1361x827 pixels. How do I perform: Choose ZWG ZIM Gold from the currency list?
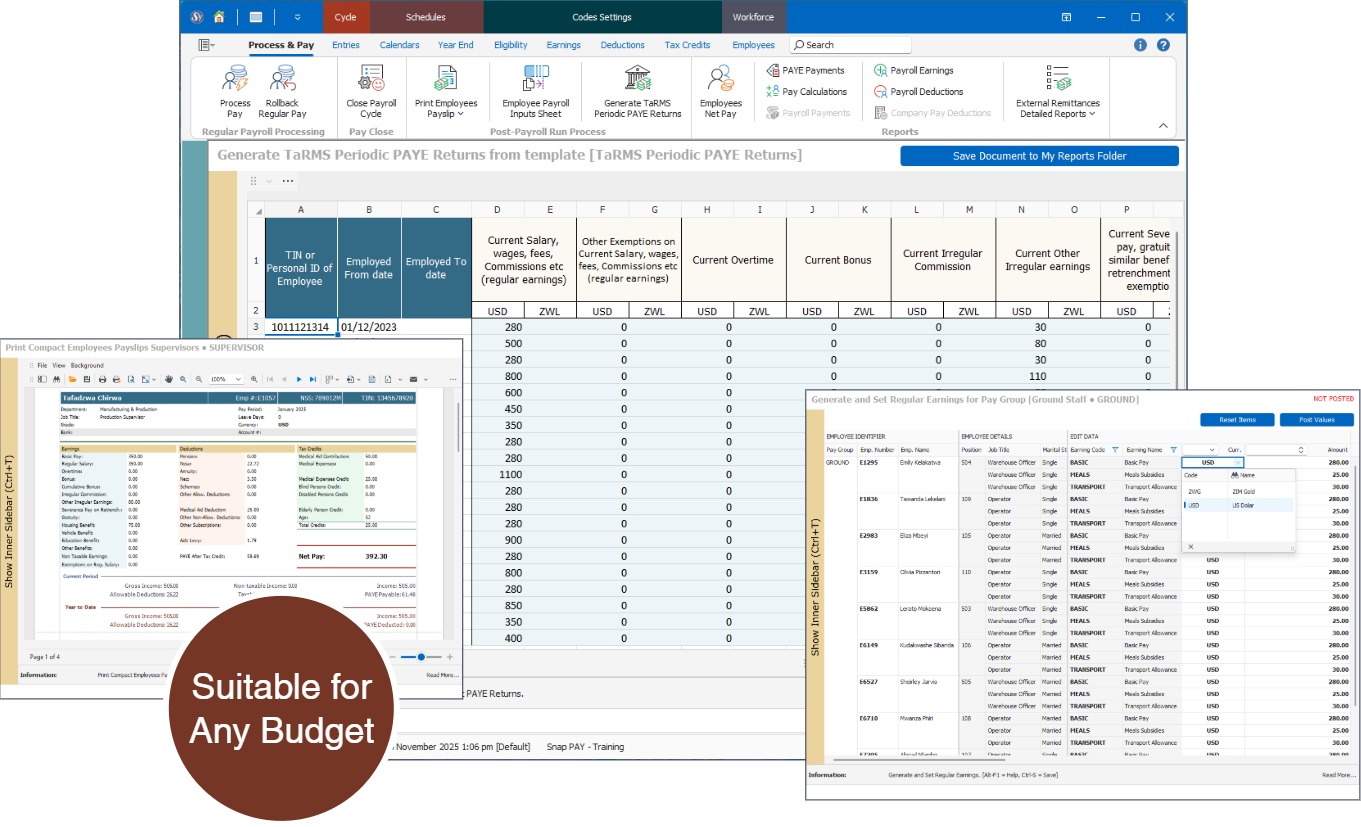coord(1238,492)
